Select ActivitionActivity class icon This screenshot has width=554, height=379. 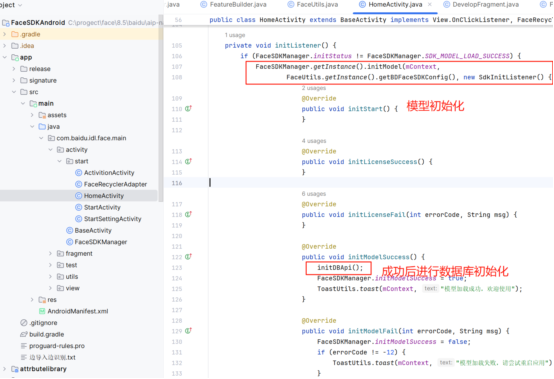(x=78, y=173)
